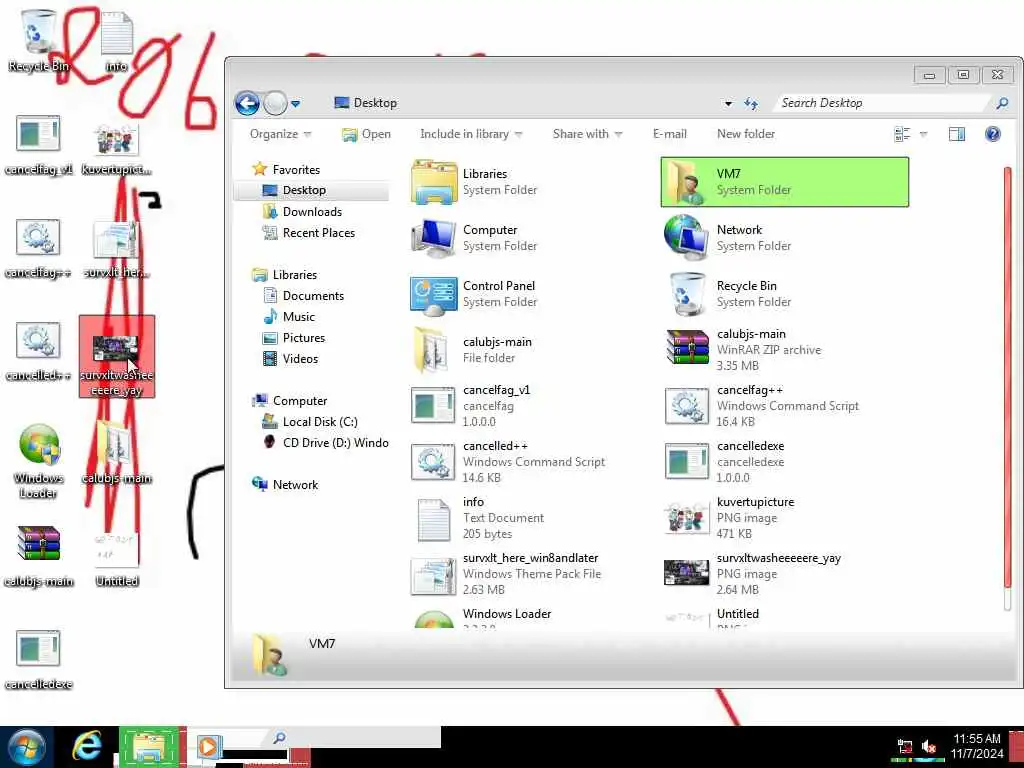Click the cancelledexe desktop icon
The image size is (1024, 768).
click(x=38, y=660)
